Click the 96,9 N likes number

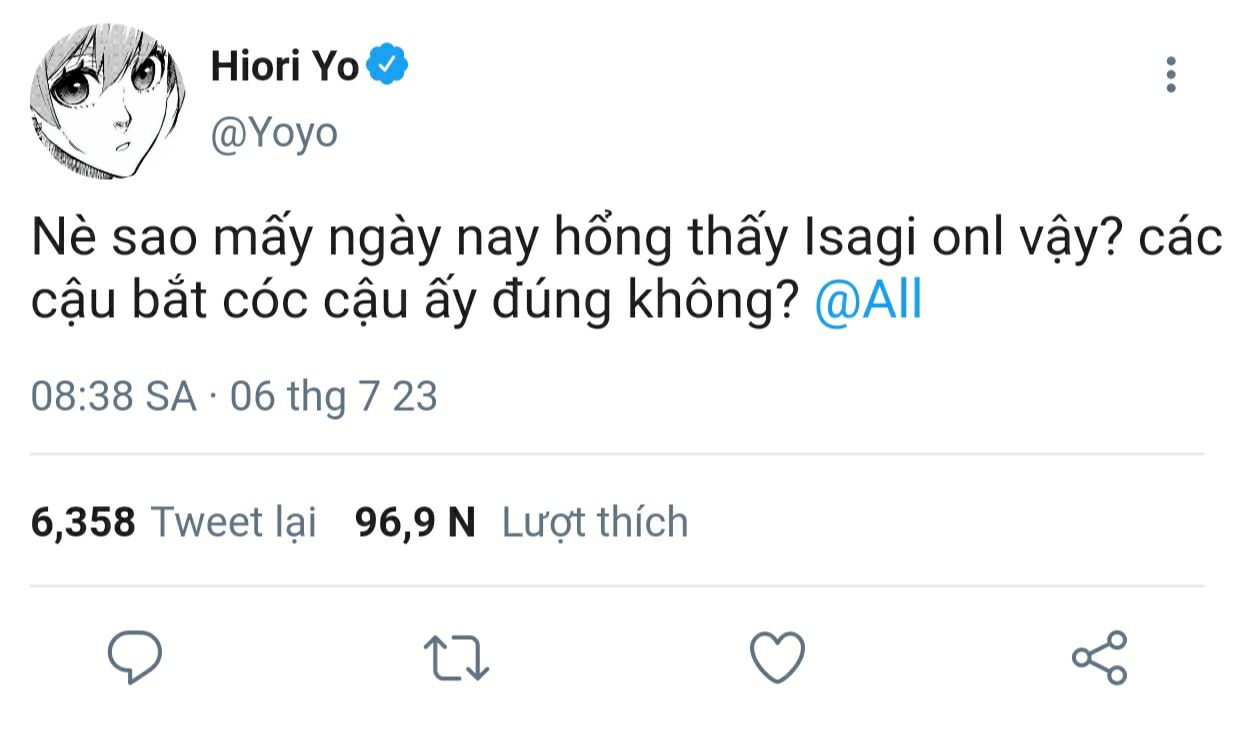click(415, 522)
